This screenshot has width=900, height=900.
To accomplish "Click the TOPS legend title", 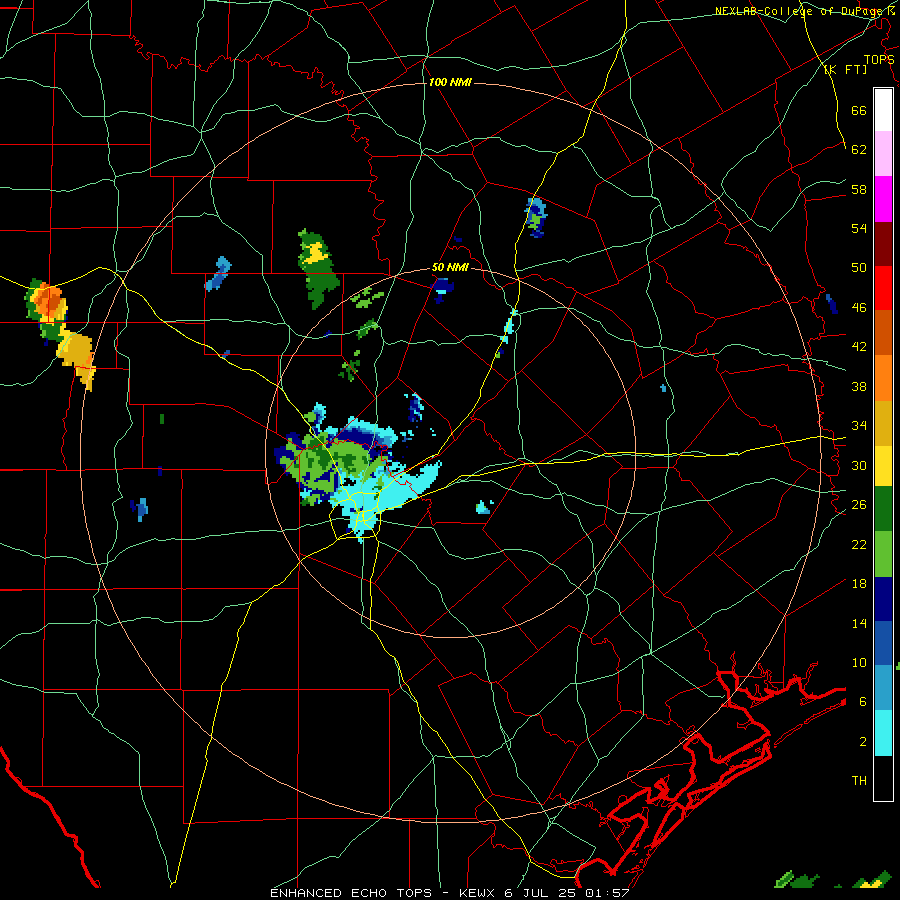I will pos(879,60).
